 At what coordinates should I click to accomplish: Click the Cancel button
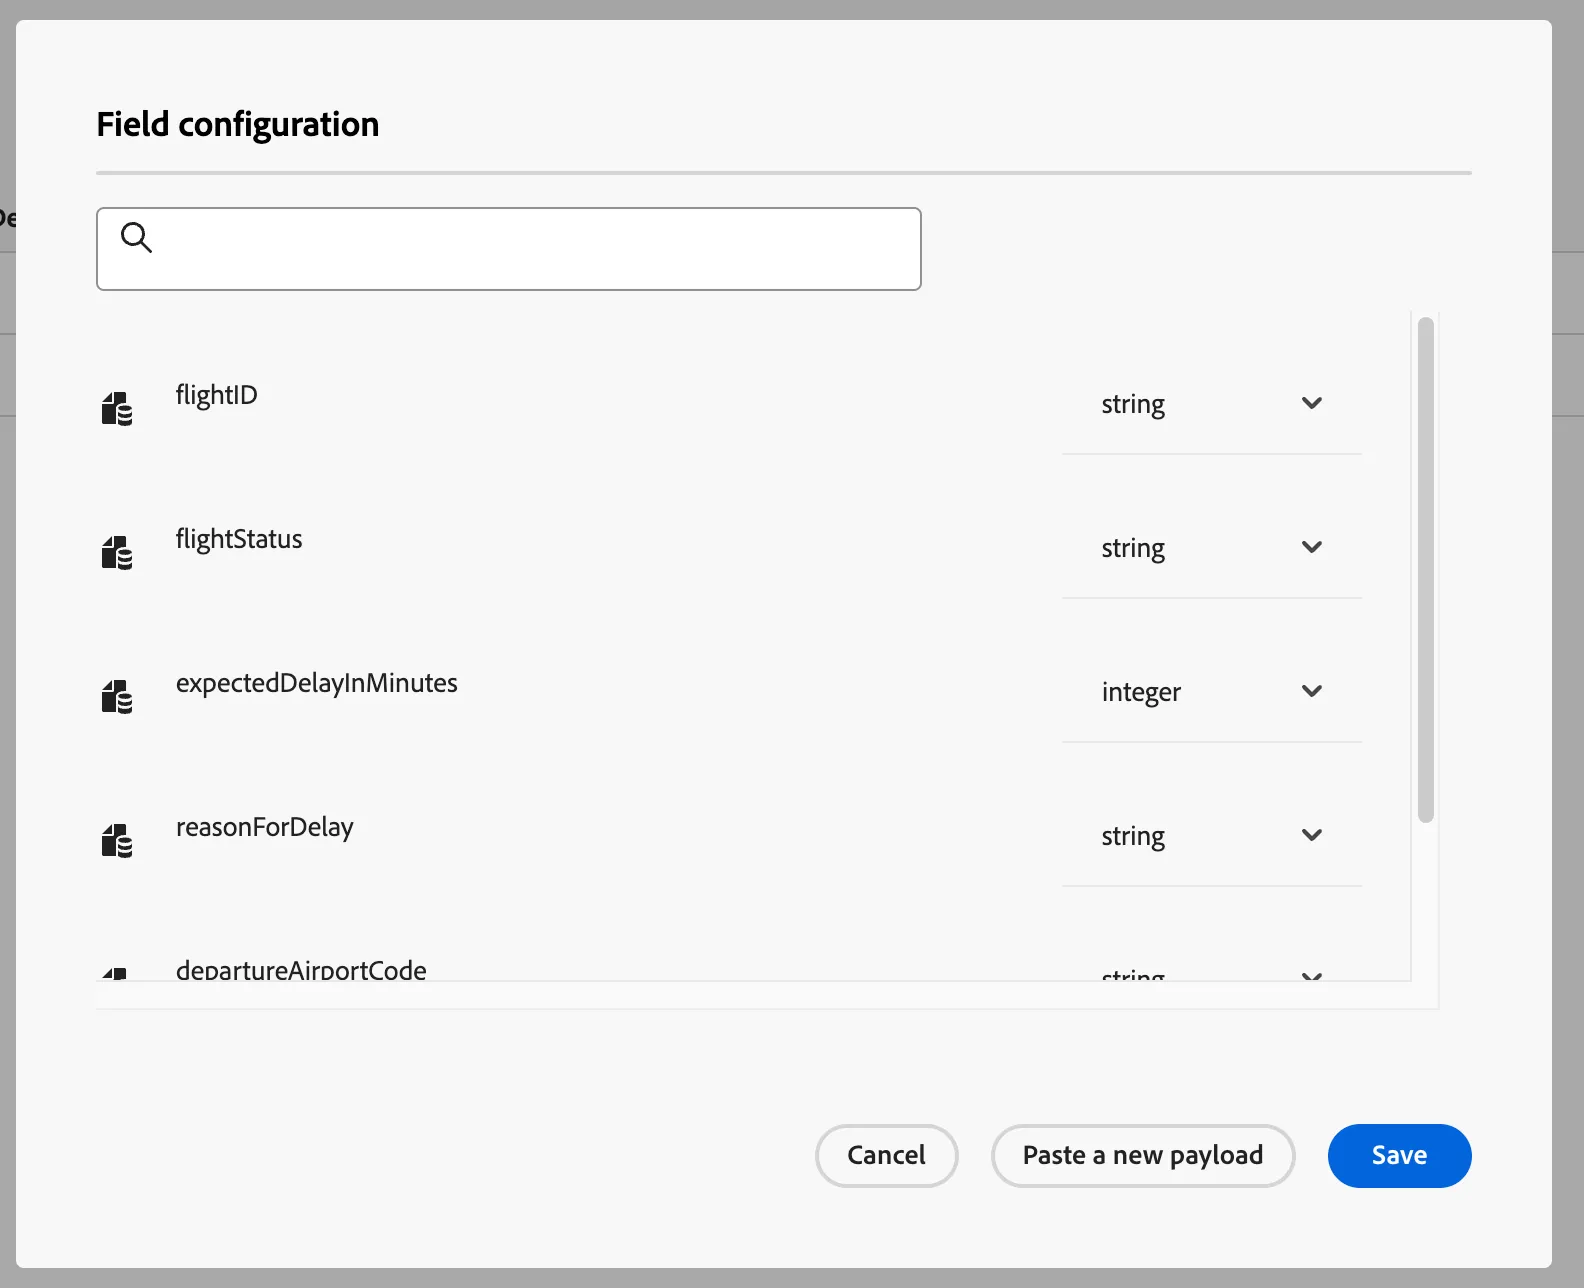(x=886, y=1156)
